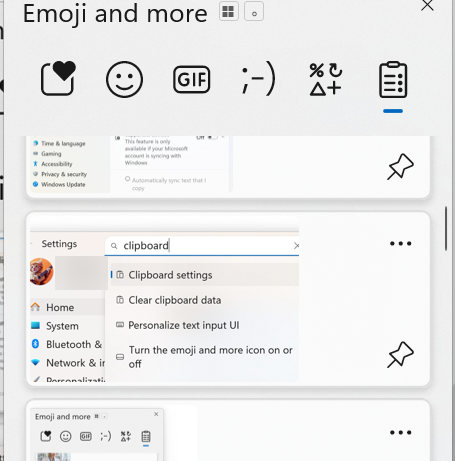
Task: Paste the Settings clipboard search screenshot
Action: pyautogui.click(x=228, y=299)
